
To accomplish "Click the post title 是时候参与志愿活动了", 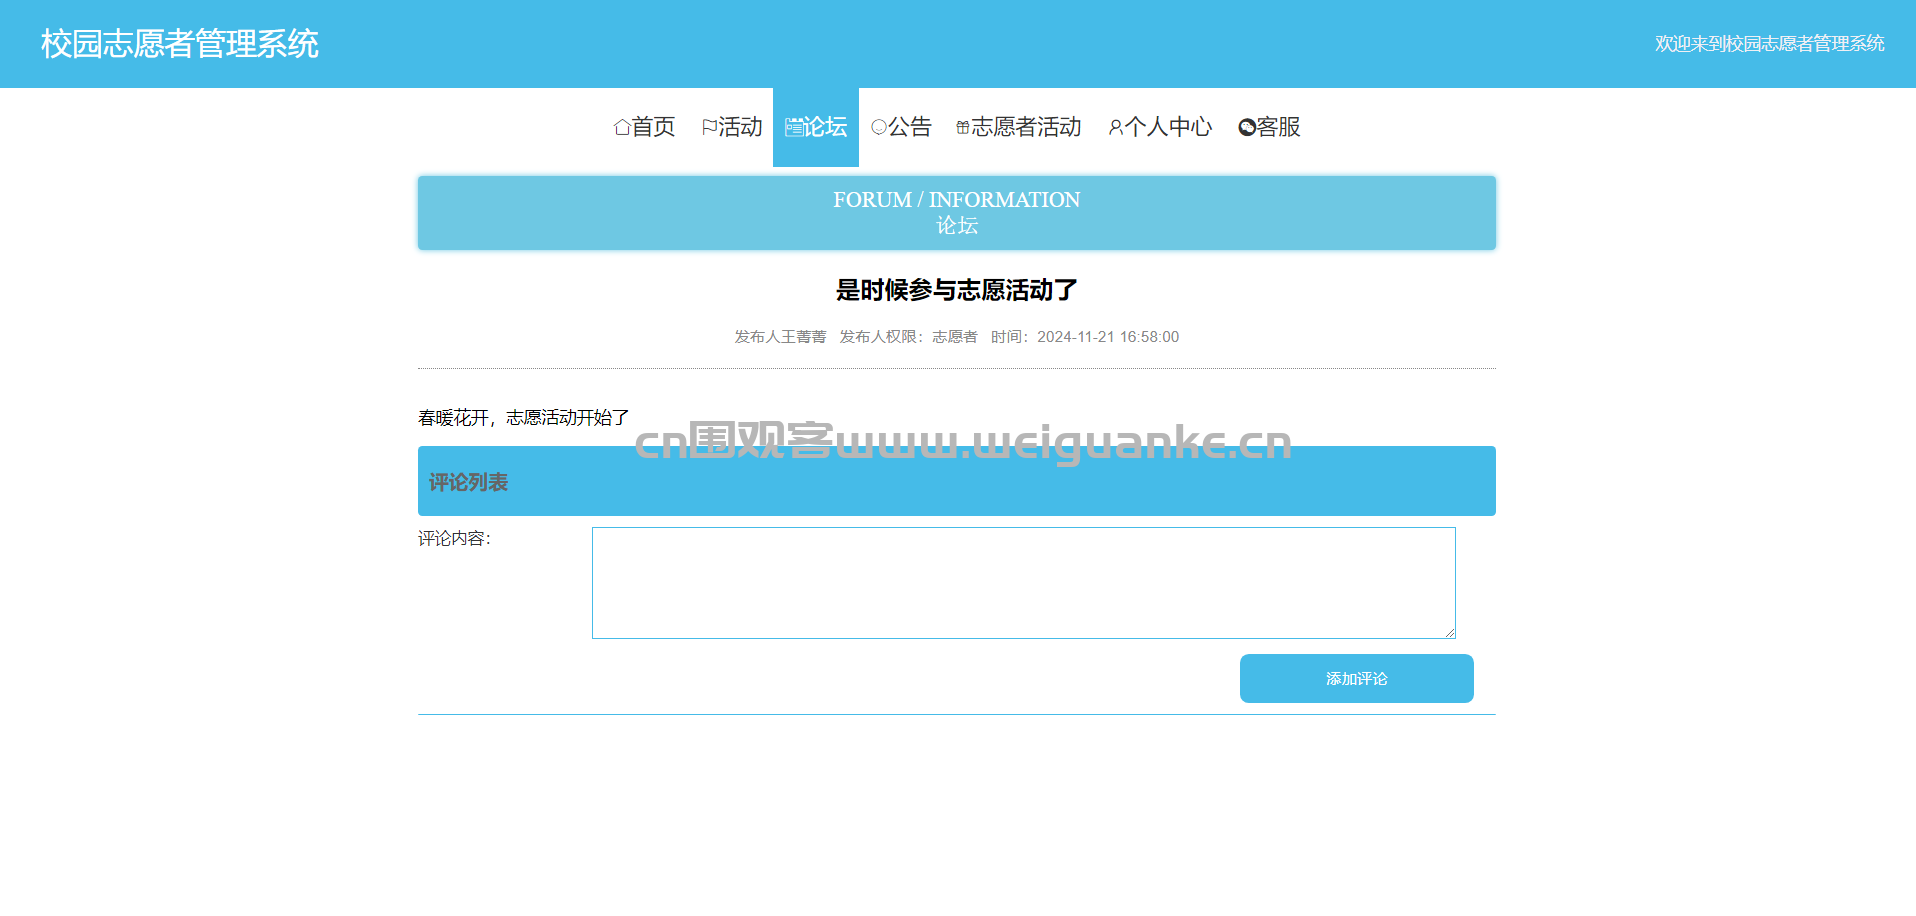I will (956, 290).
